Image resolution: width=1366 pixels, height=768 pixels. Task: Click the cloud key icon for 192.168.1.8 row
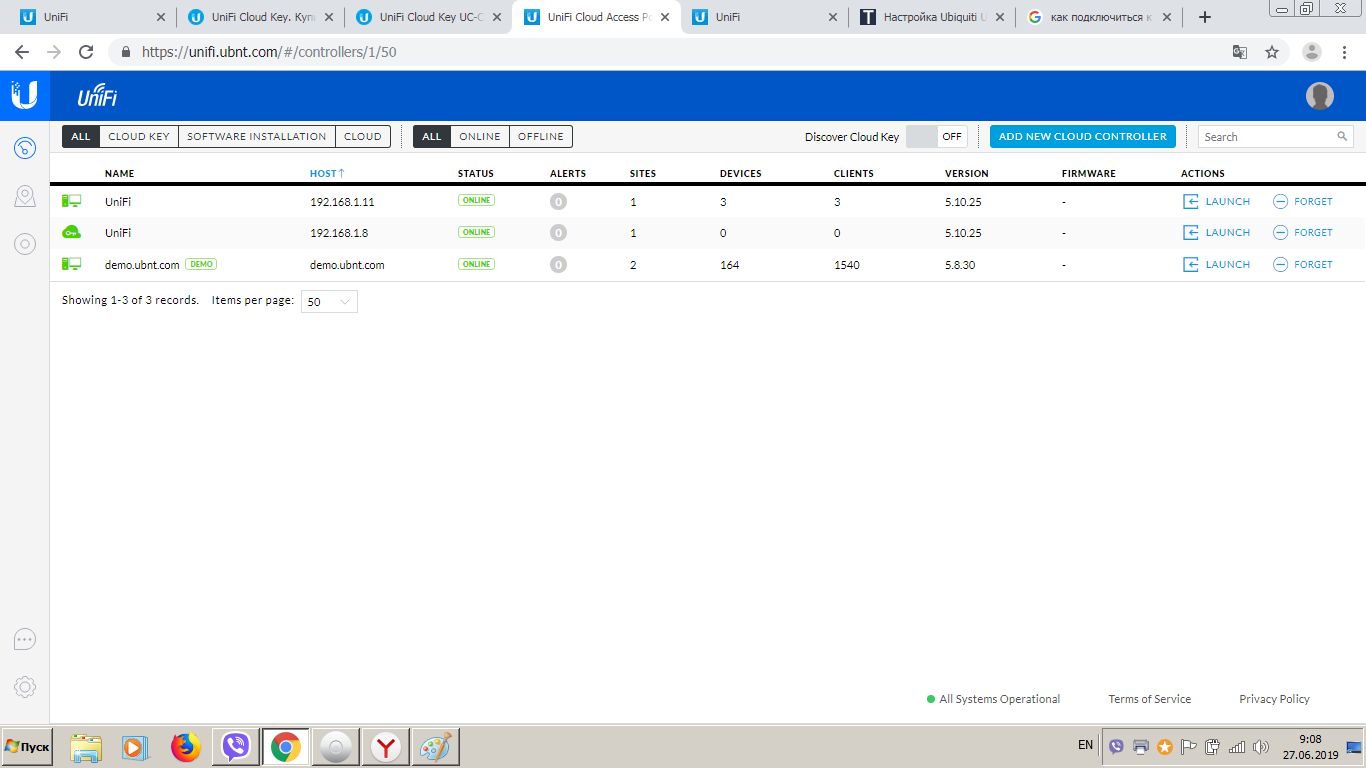coord(71,232)
